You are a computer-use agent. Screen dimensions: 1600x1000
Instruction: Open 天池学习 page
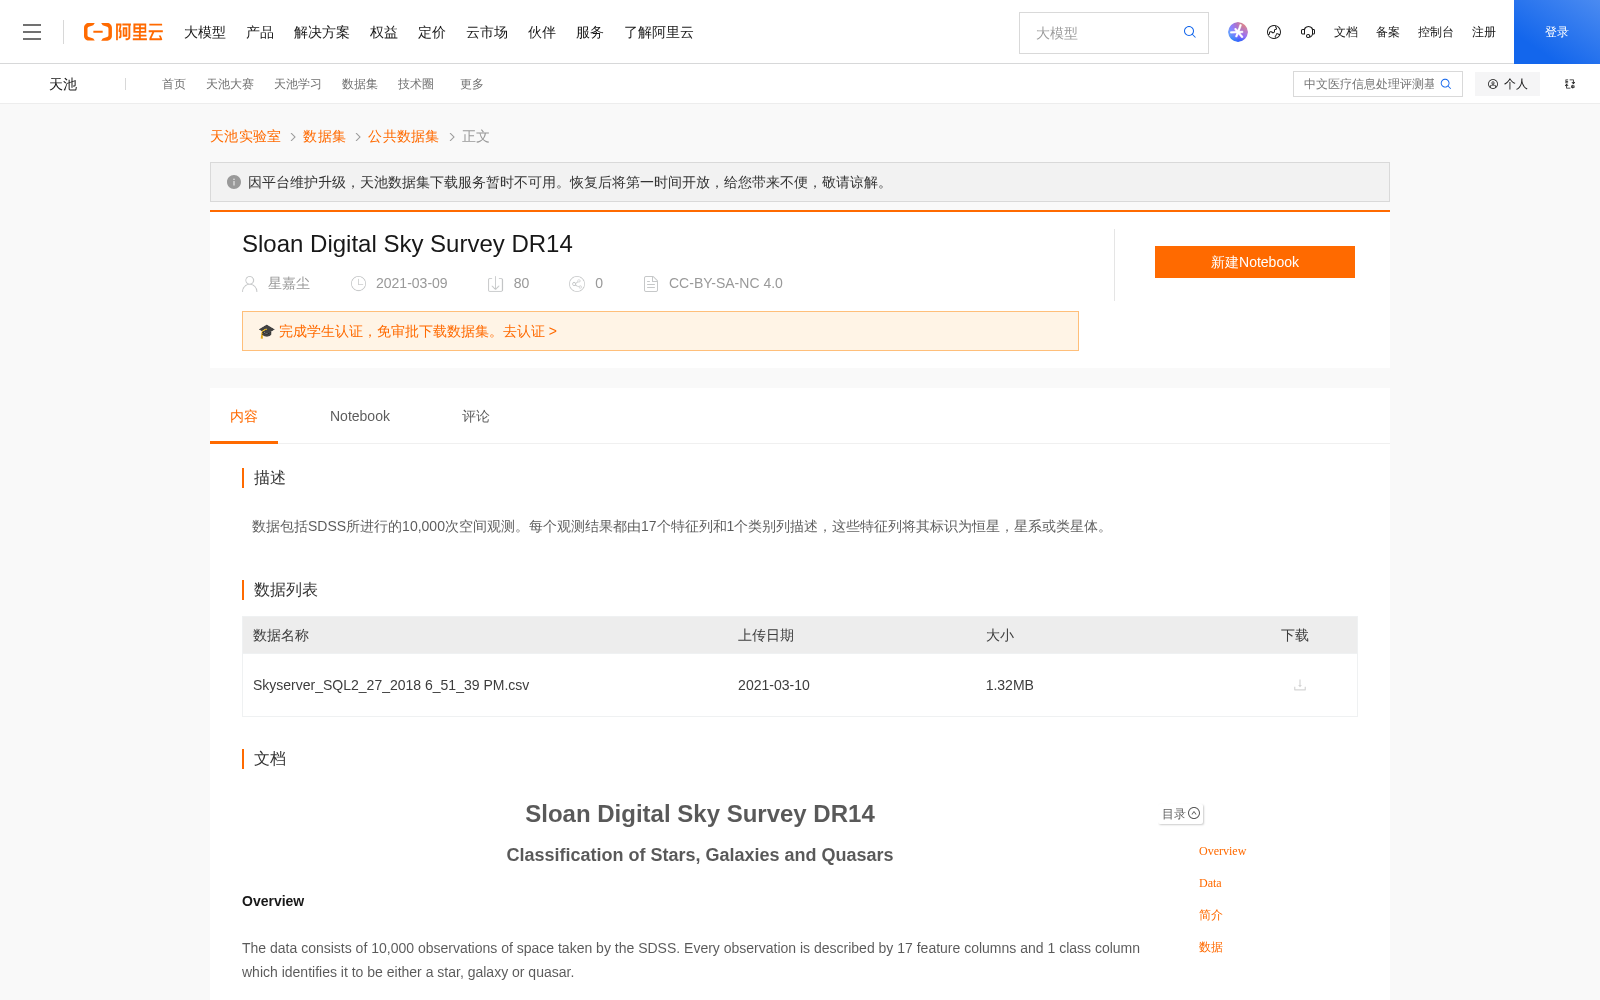coord(298,84)
